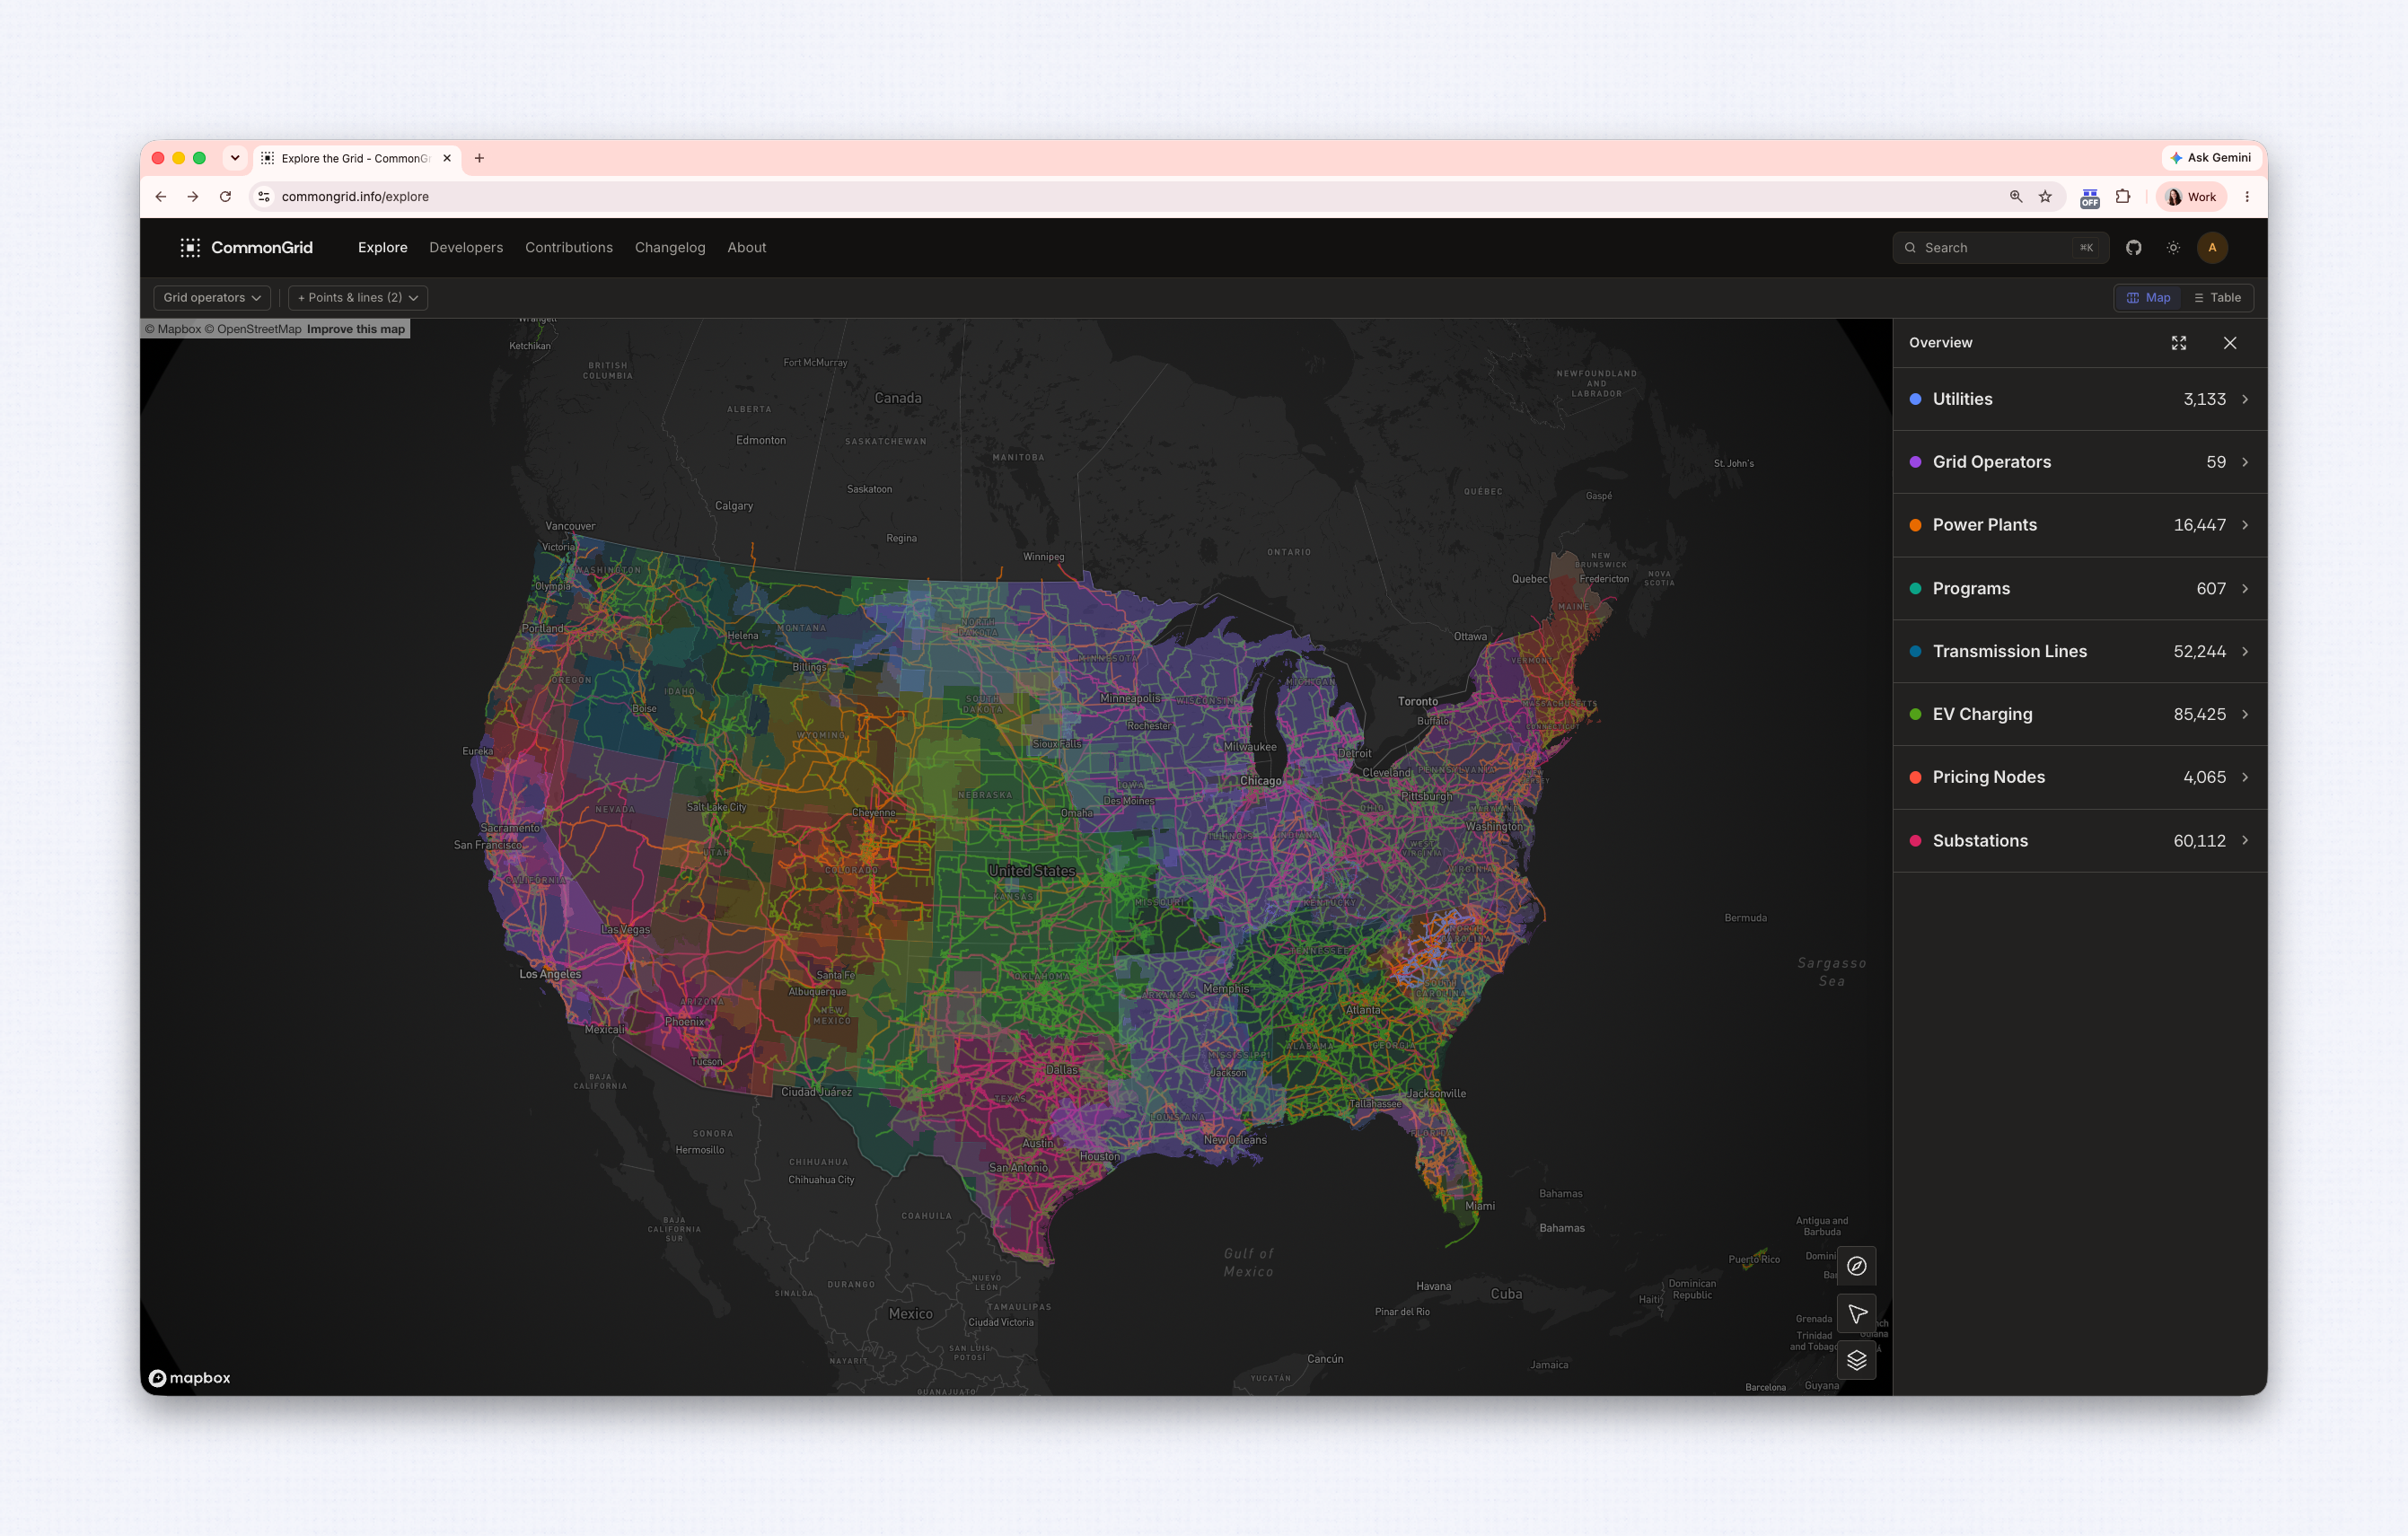Image resolution: width=2408 pixels, height=1536 pixels.
Task: Close the Overview panel
Action: click(x=2230, y=343)
